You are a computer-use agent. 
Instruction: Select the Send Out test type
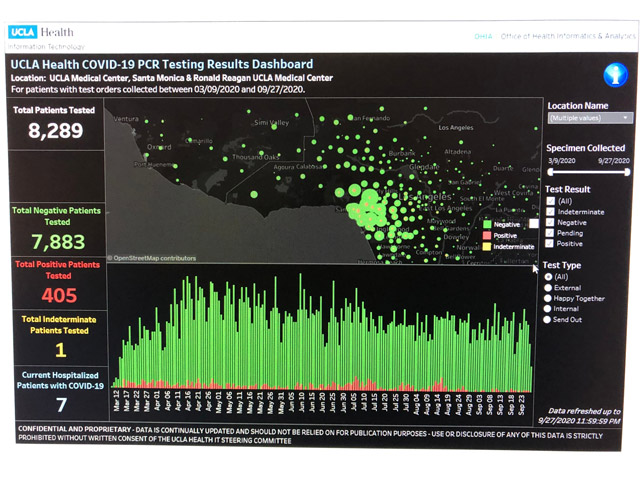click(547, 320)
